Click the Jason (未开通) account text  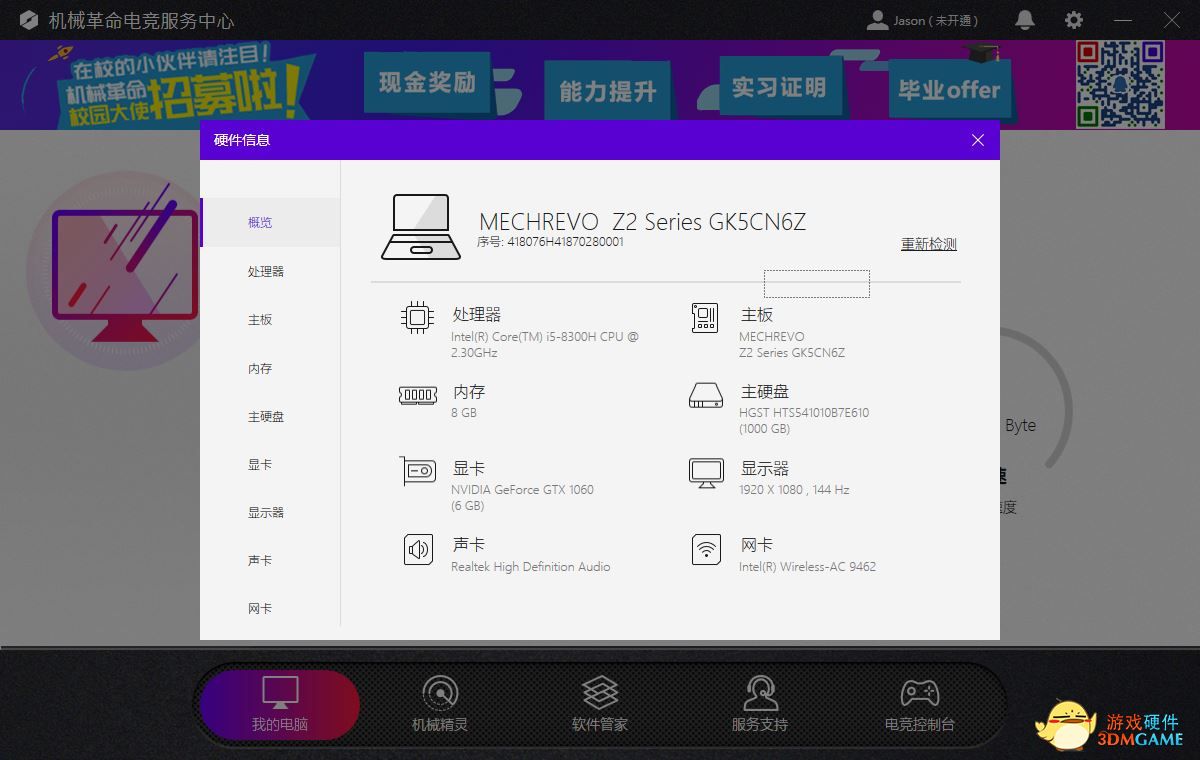936,21
